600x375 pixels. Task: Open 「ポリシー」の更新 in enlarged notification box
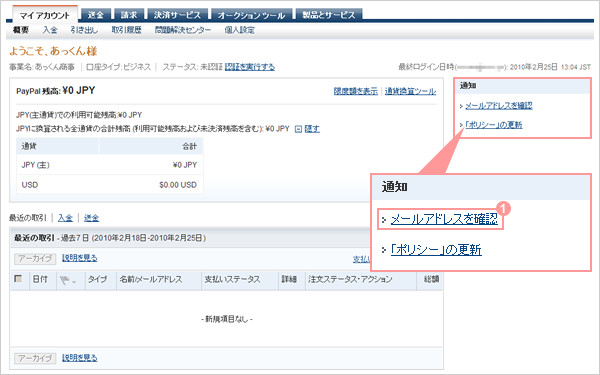(436, 250)
